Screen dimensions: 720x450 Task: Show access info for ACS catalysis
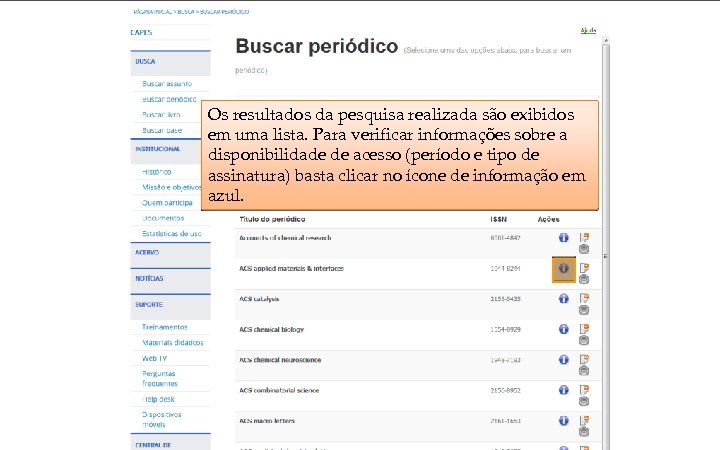point(563,298)
